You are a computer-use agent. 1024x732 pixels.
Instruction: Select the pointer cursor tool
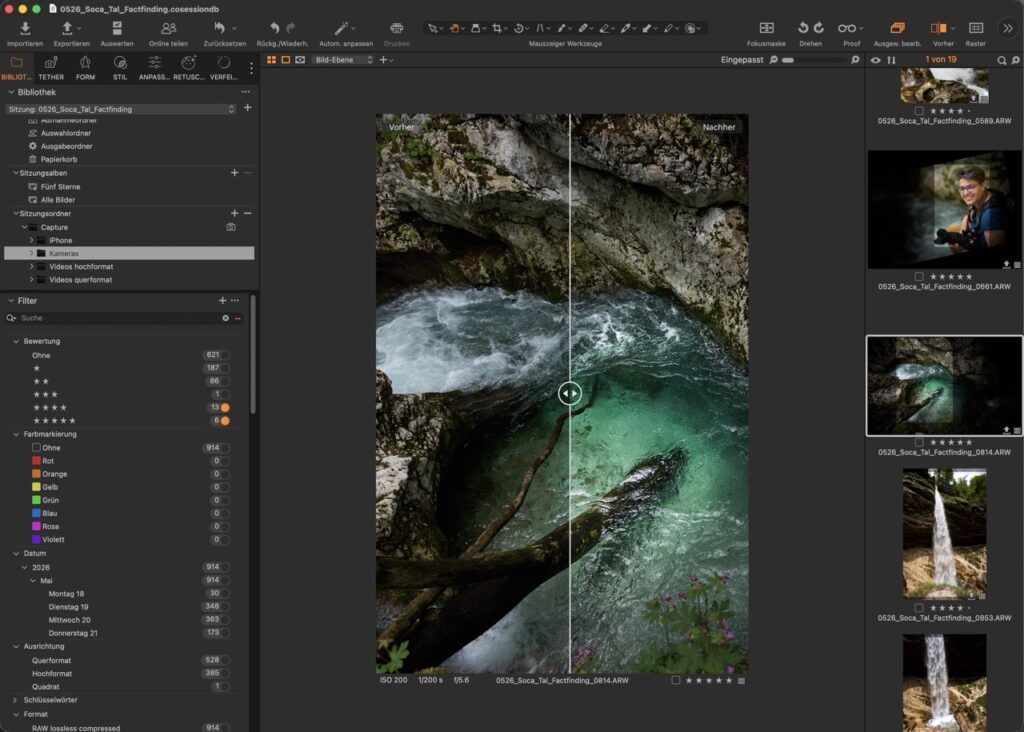[x=432, y=28]
